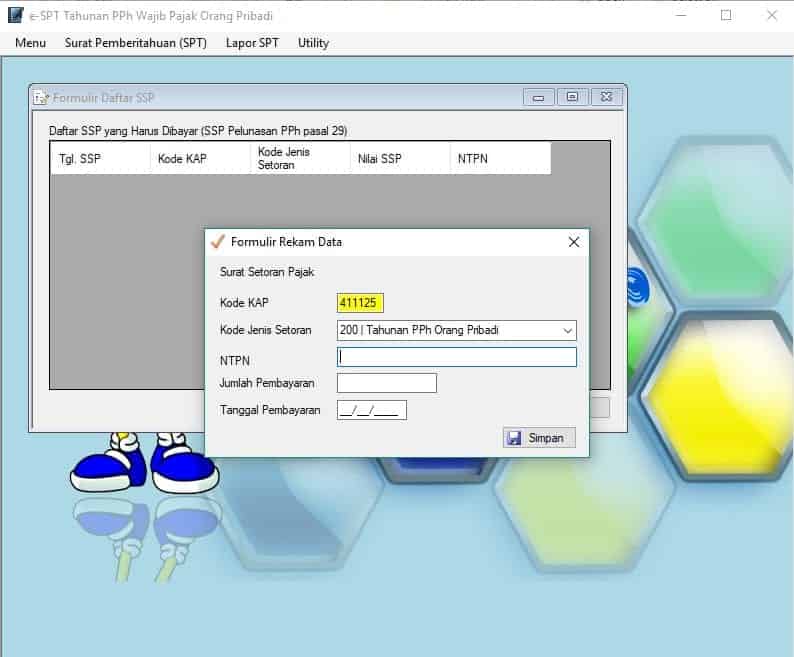Open the Utility menu
This screenshot has height=657, width=794.
313,43
